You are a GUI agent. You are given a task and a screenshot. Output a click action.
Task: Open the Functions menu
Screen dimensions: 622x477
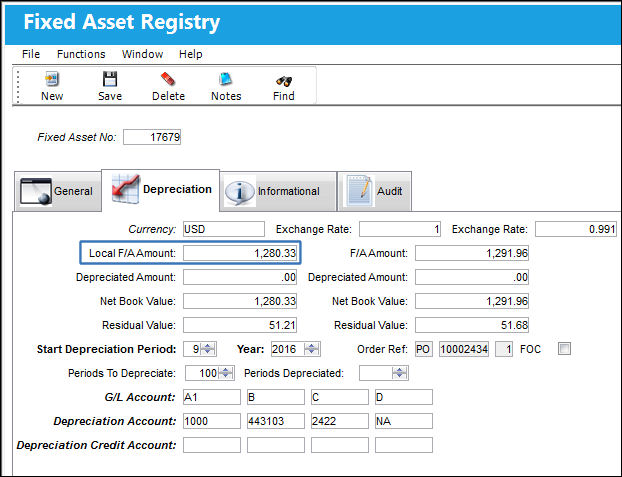click(x=81, y=54)
